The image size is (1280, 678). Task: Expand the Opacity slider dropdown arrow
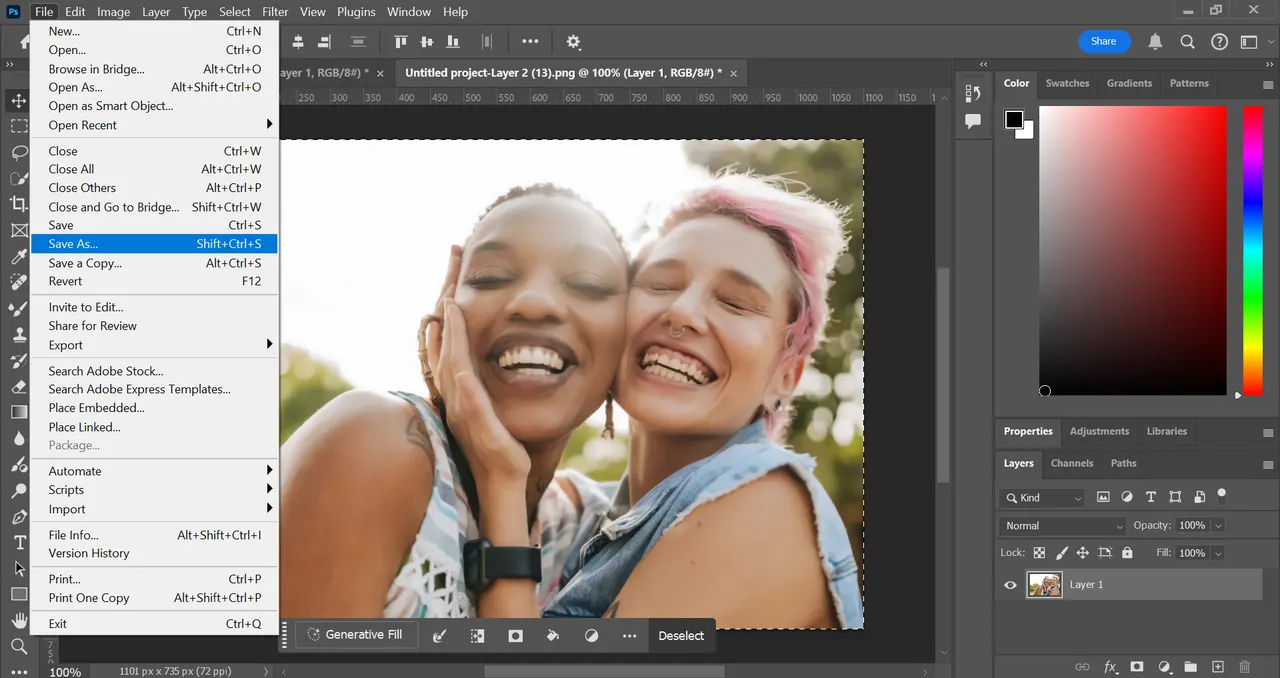[x=1217, y=526]
